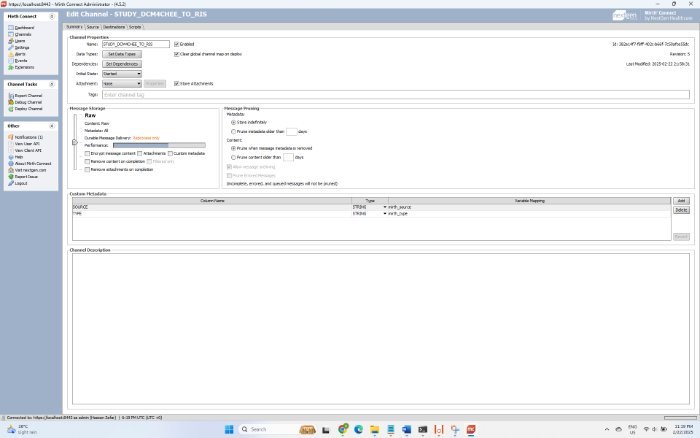Click Deploy Channel task
The image size is (700, 438).
pyautogui.click(x=27, y=110)
